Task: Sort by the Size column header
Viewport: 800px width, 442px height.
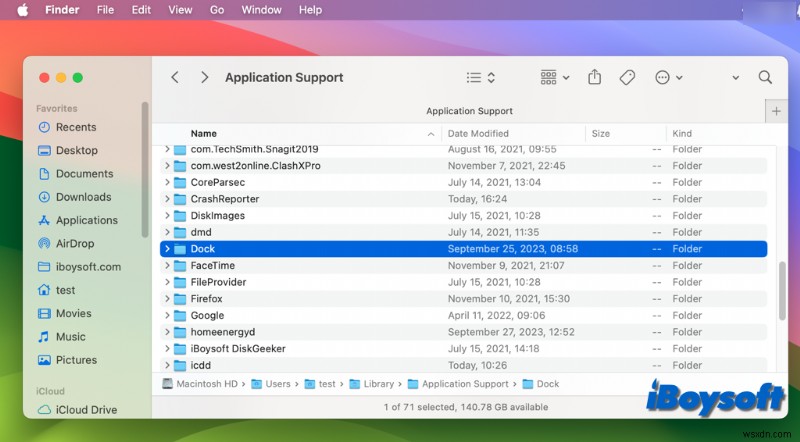Action: tap(601, 134)
